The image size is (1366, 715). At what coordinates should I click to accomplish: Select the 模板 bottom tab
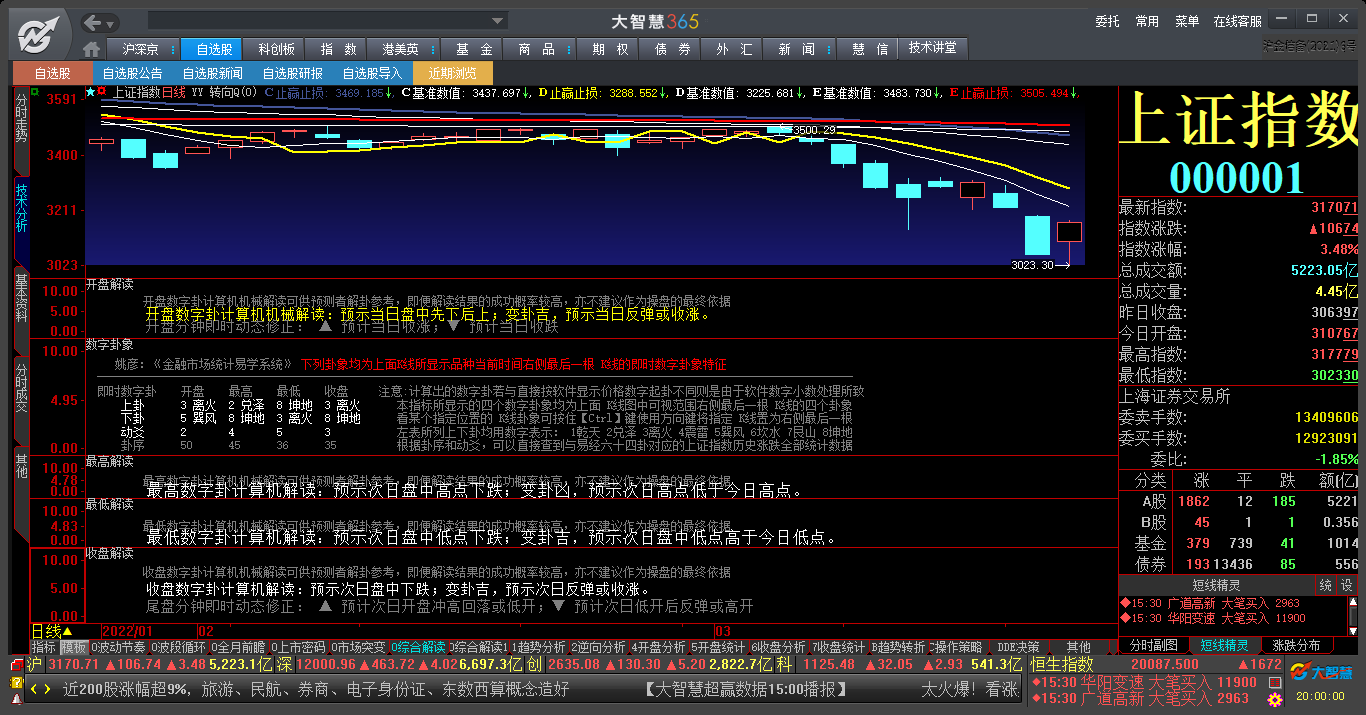[74, 647]
